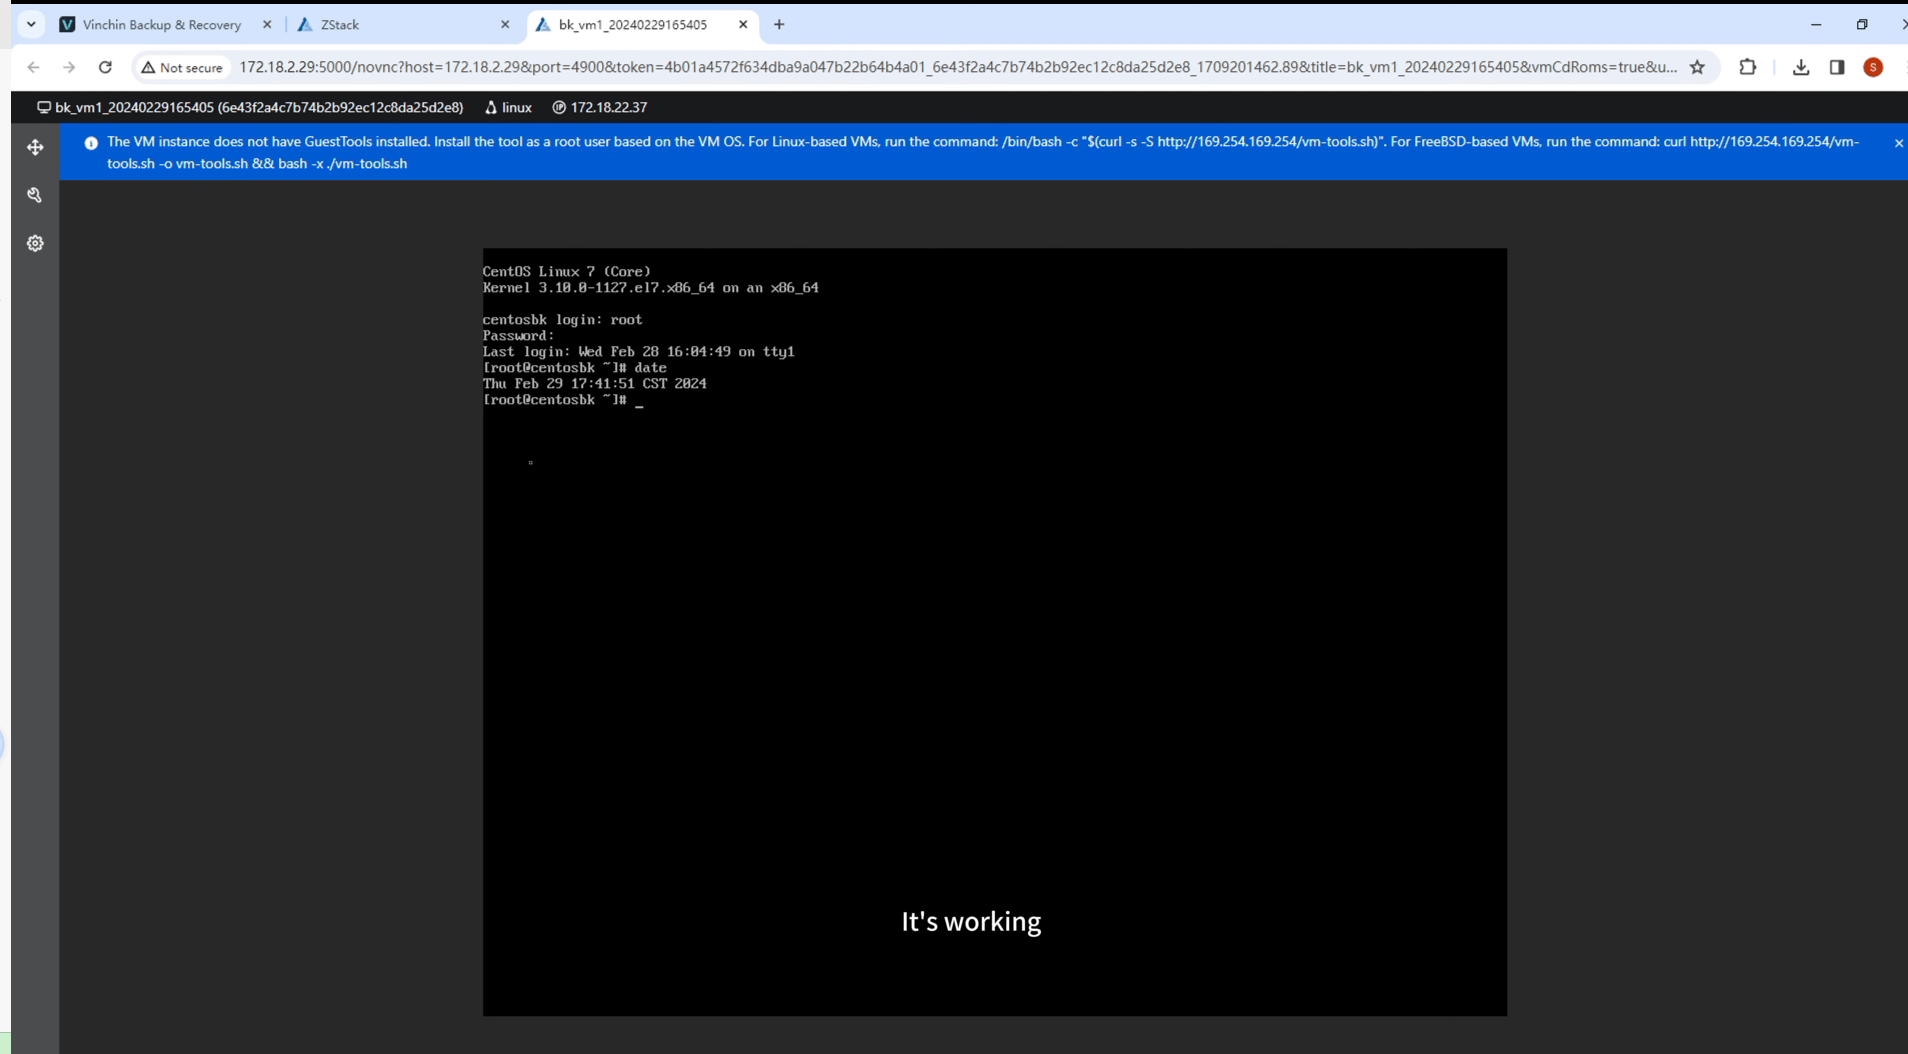The image size is (1908, 1054).
Task: Bookmark this page with the star
Action: (1697, 67)
